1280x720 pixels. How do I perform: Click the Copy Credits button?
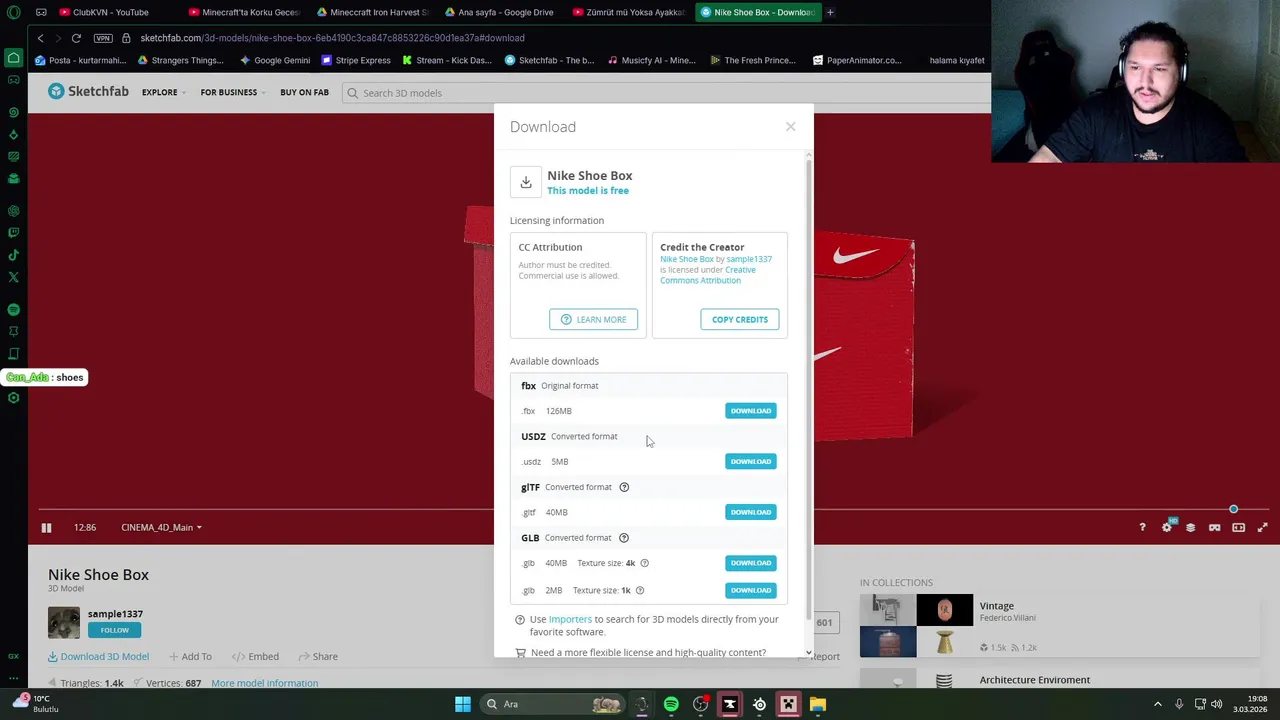(x=740, y=319)
